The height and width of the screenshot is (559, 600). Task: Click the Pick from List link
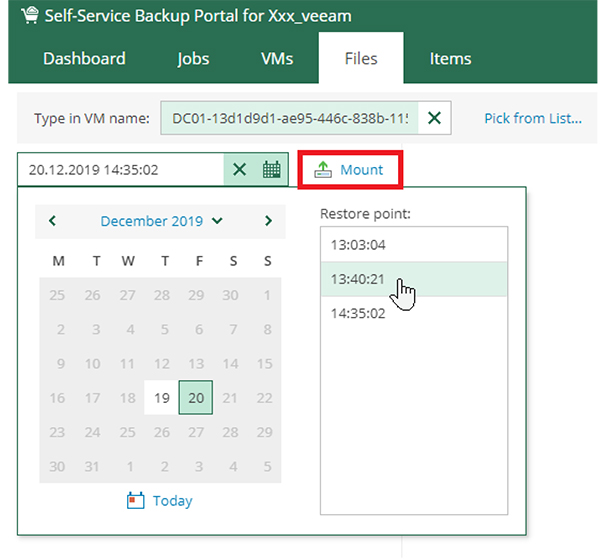[533, 118]
